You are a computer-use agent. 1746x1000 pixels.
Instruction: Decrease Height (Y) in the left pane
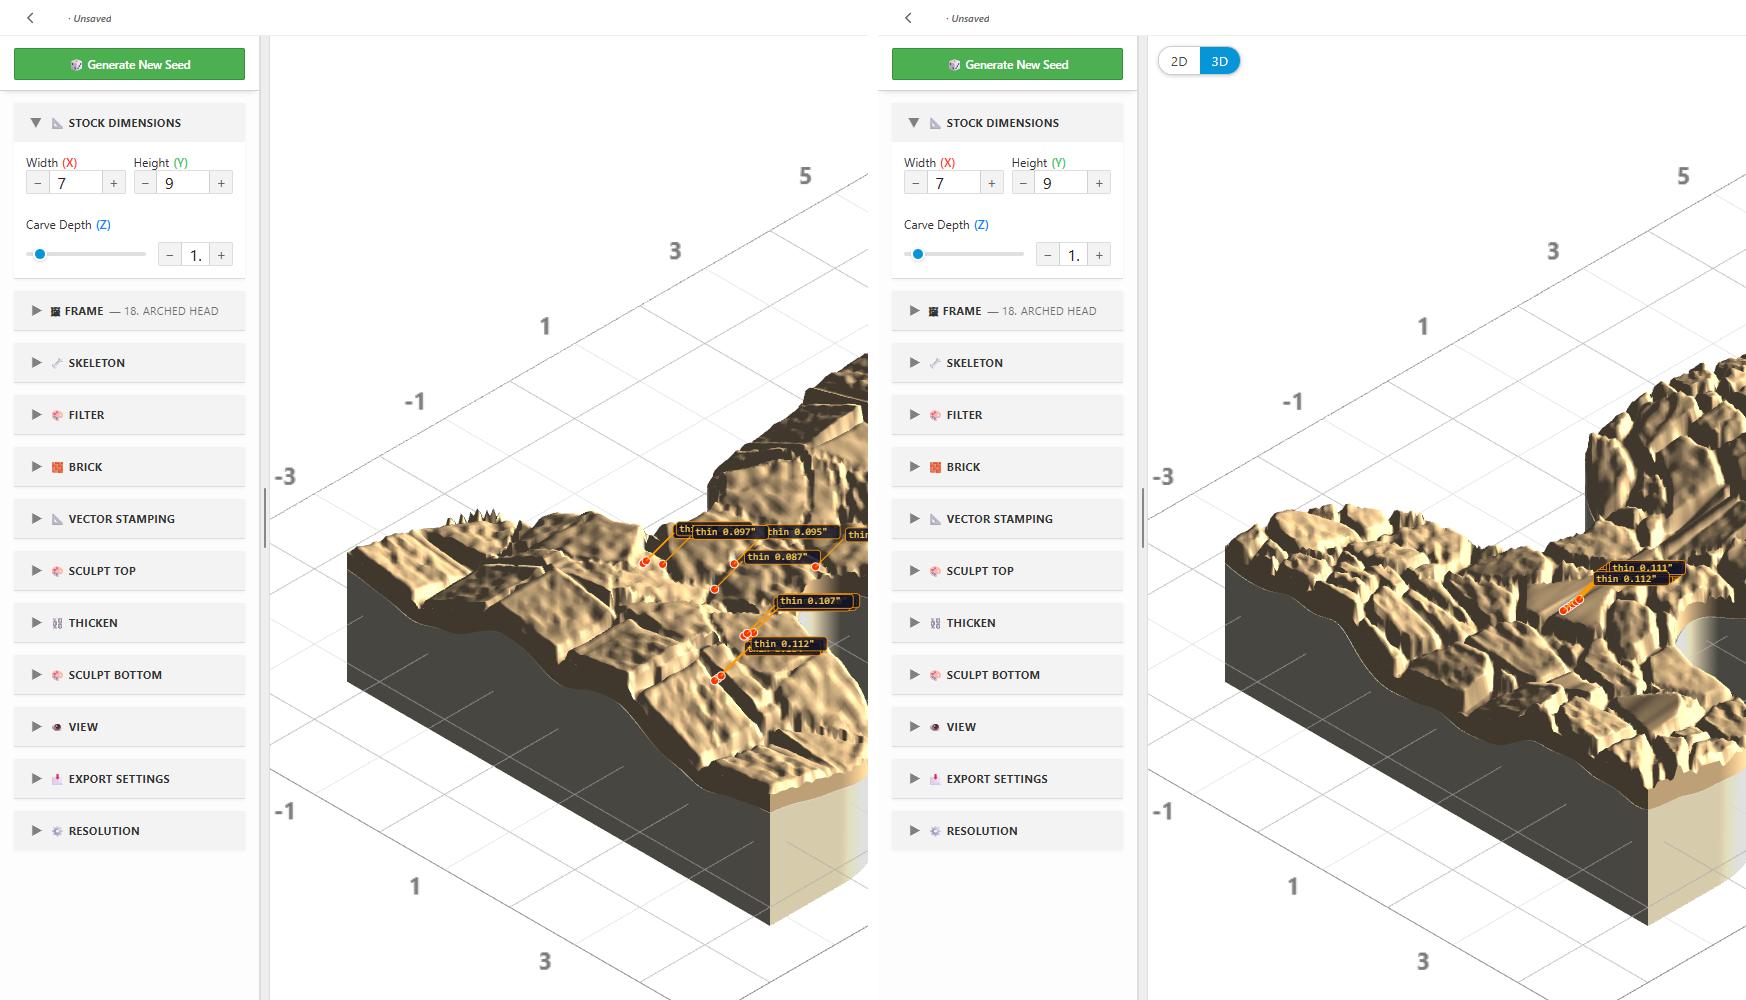point(146,183)
